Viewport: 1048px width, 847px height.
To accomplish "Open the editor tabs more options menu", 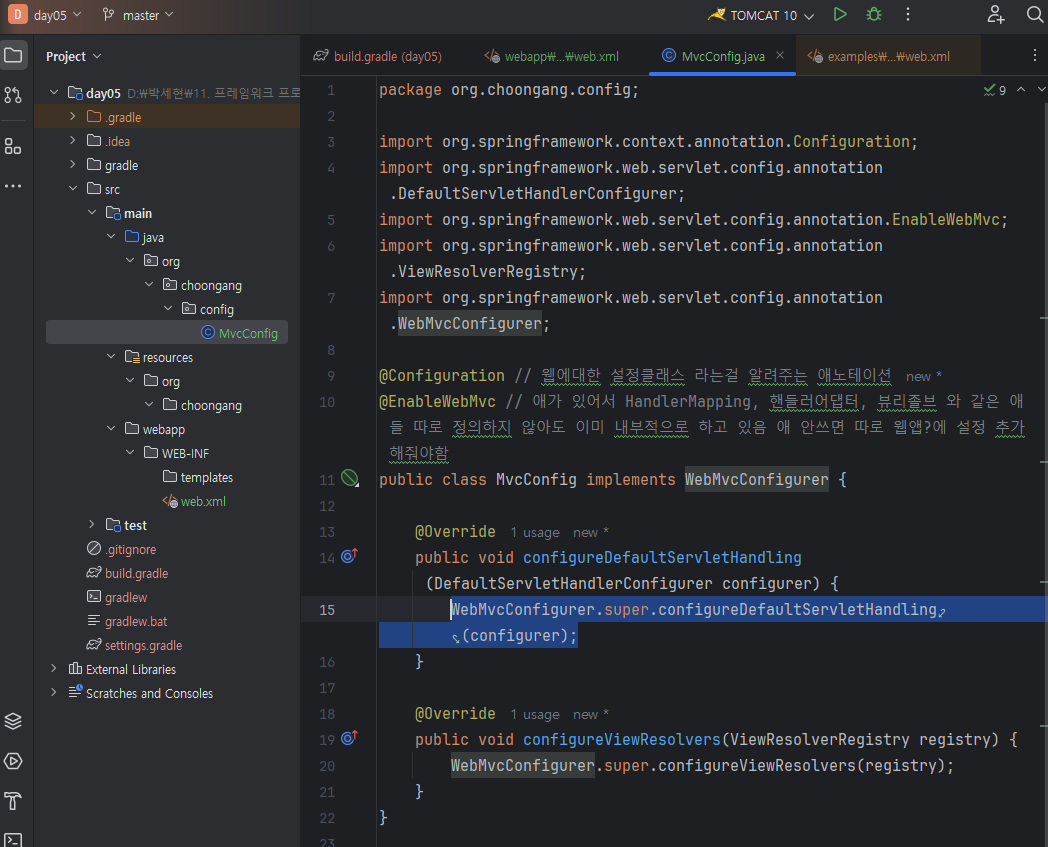I will (1034, 56).
